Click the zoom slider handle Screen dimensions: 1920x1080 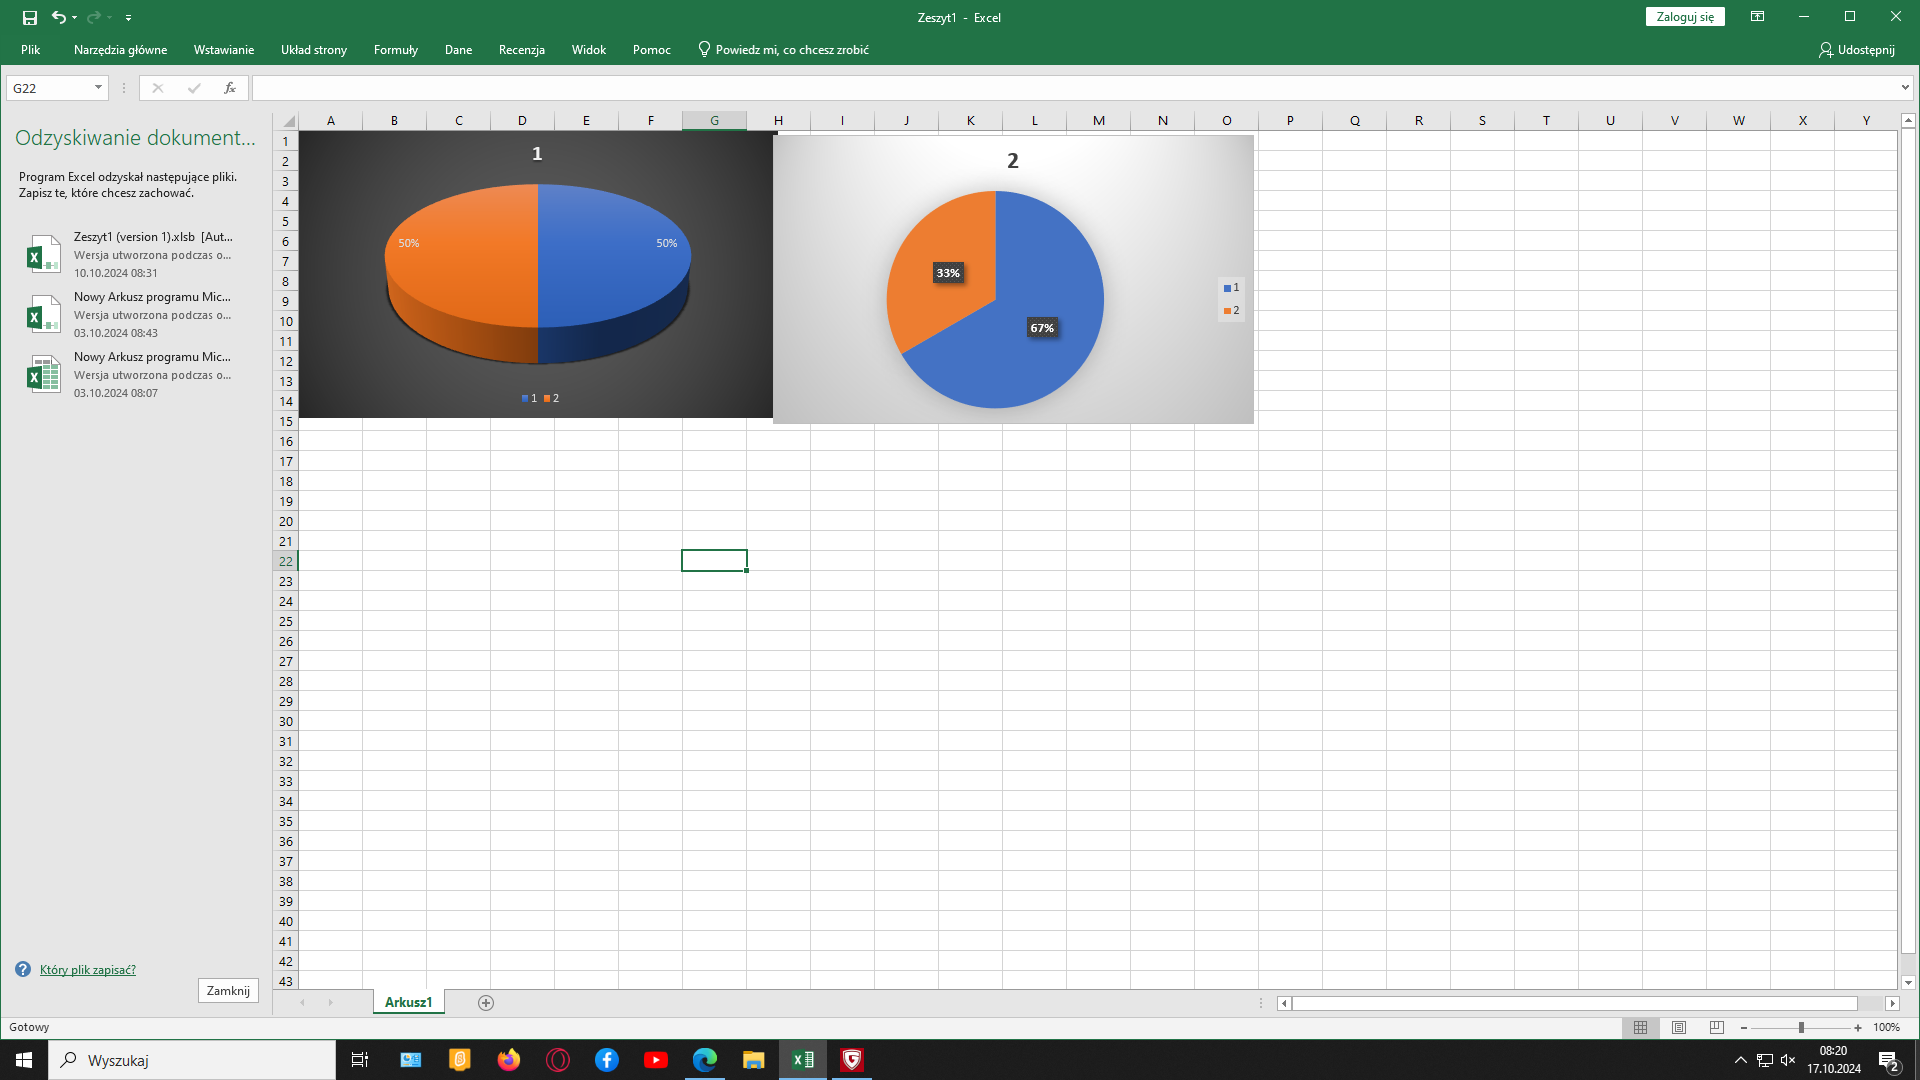click(x=1801, y=1028)
